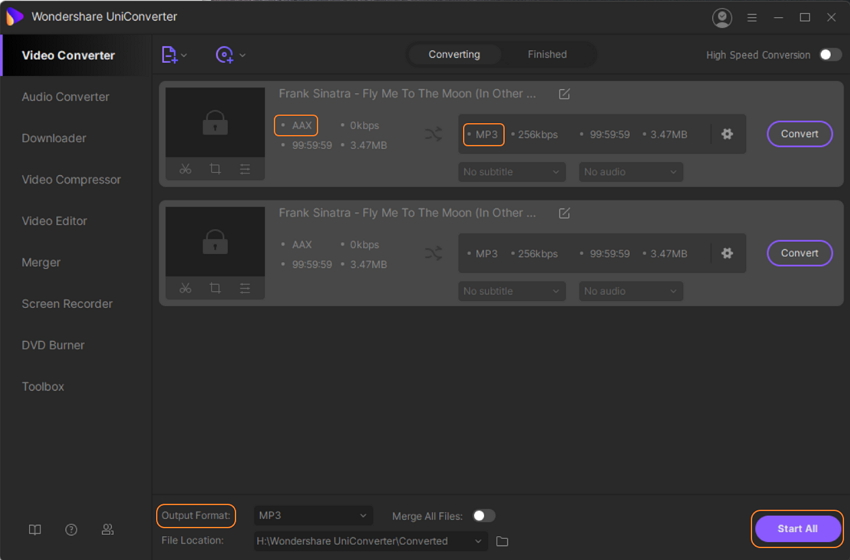Browse output folder with folder icon
The height and width of the screenshot is (560, 850).
(502, 541)
